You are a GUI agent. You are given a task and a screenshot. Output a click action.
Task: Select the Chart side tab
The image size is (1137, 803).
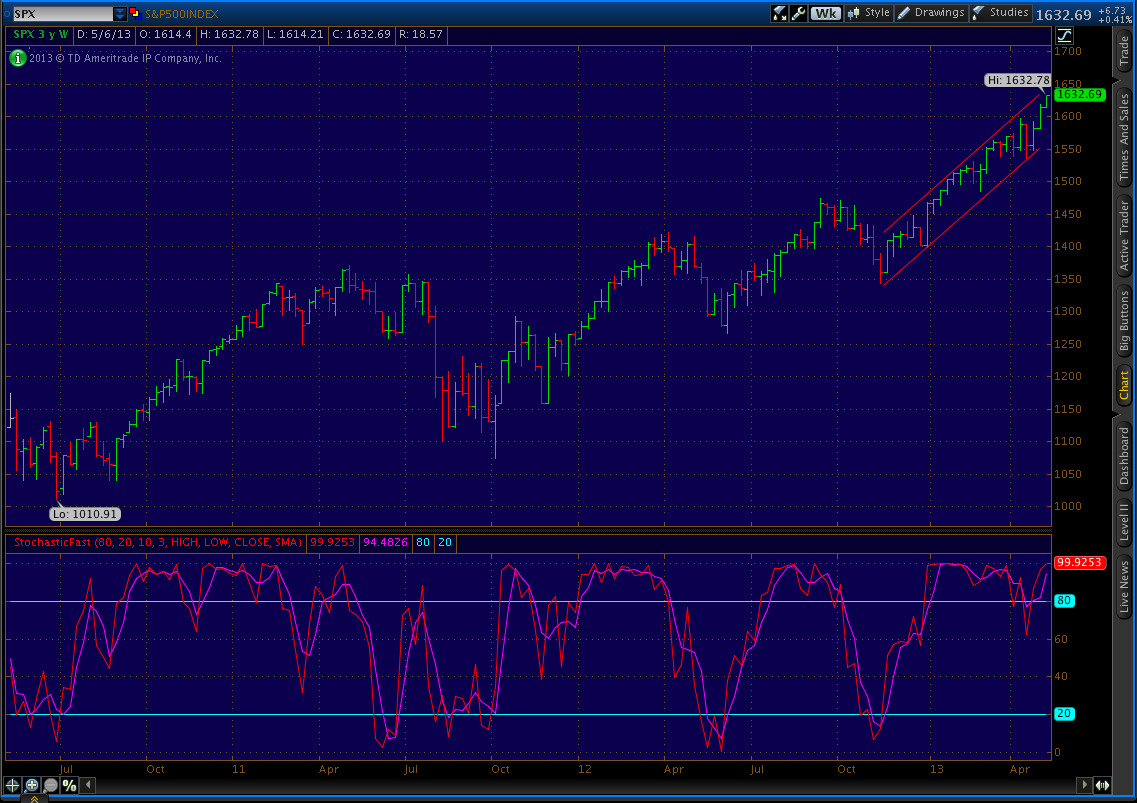[1124, 385]
